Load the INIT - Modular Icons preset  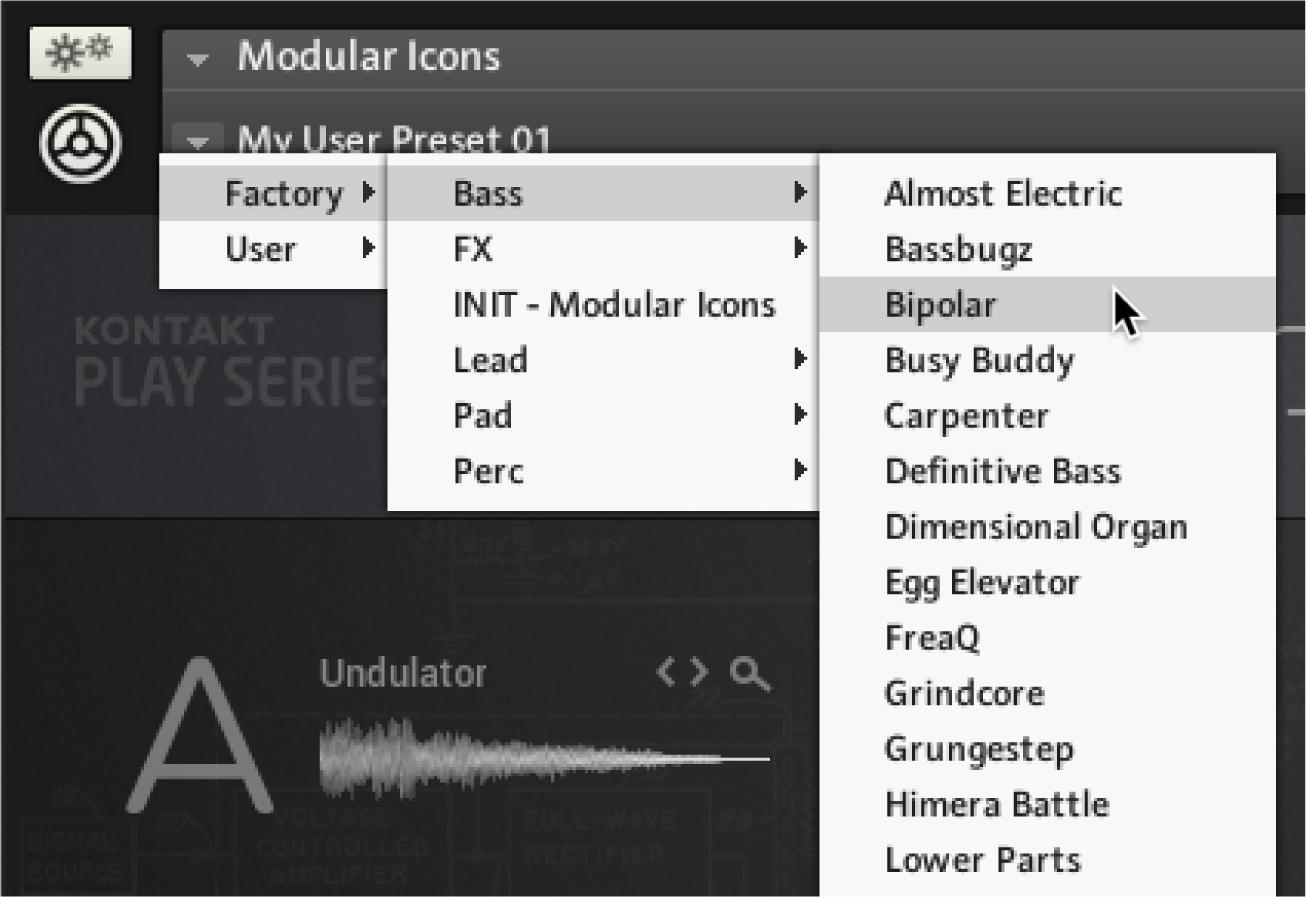tap(614, 305)
